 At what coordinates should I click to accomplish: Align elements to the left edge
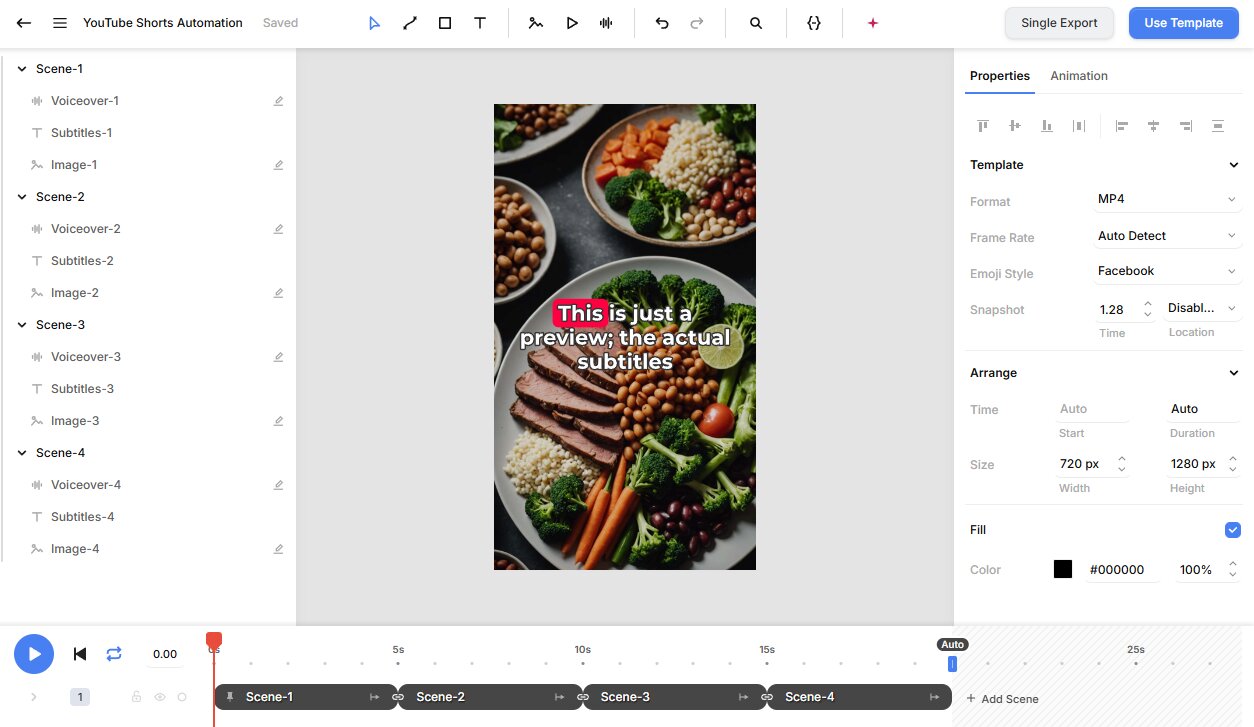[1122, 126]
